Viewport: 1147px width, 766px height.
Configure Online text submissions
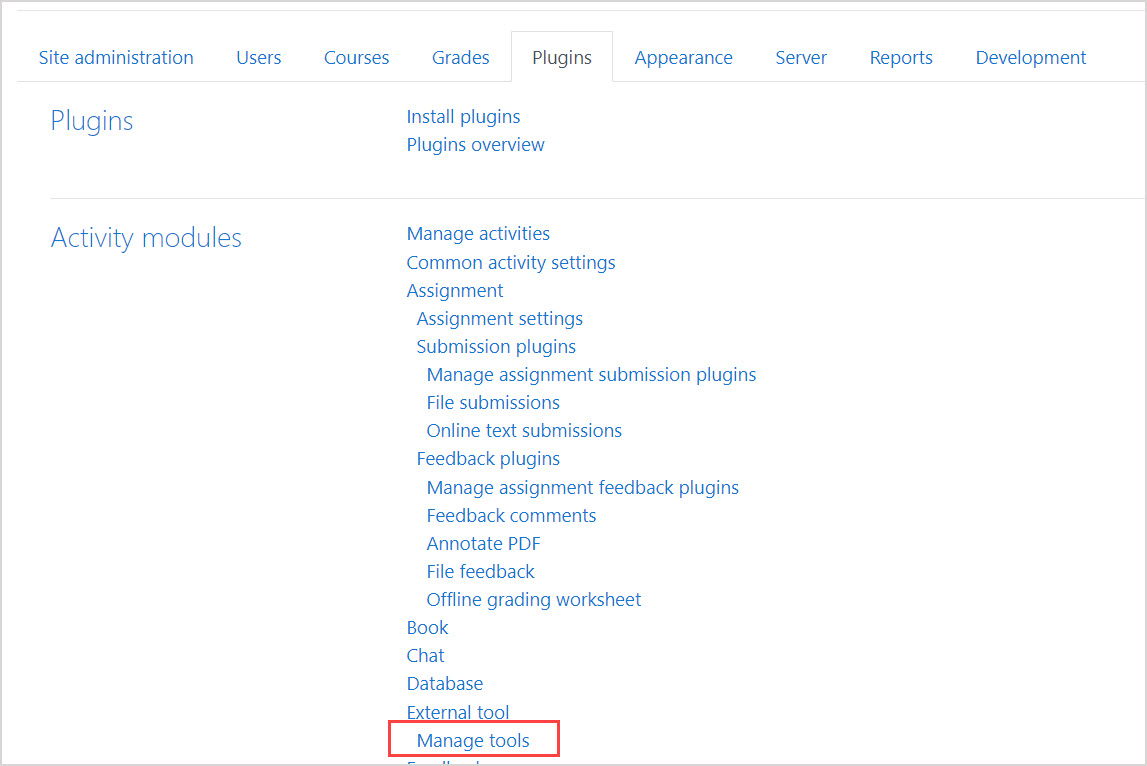(524, 430)
